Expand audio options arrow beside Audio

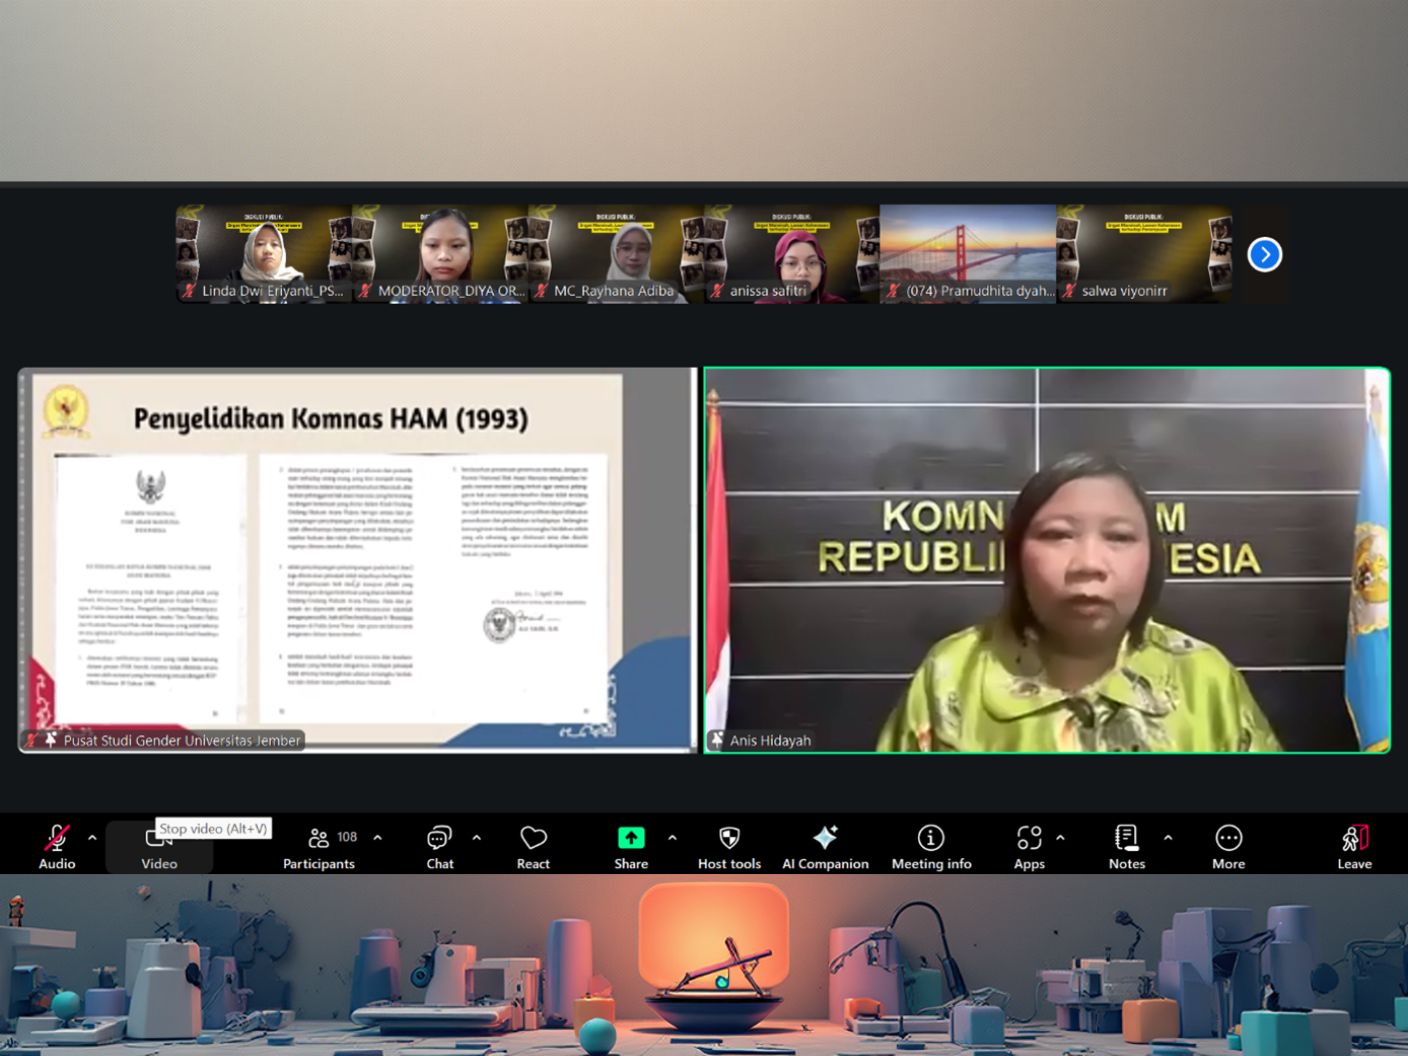point(92,838)
